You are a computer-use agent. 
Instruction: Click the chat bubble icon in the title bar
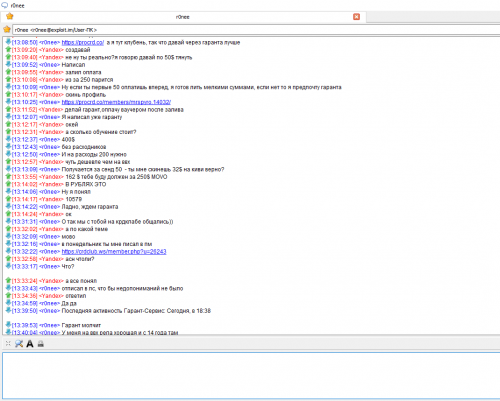pyautogui.click(x=5, y=5)
